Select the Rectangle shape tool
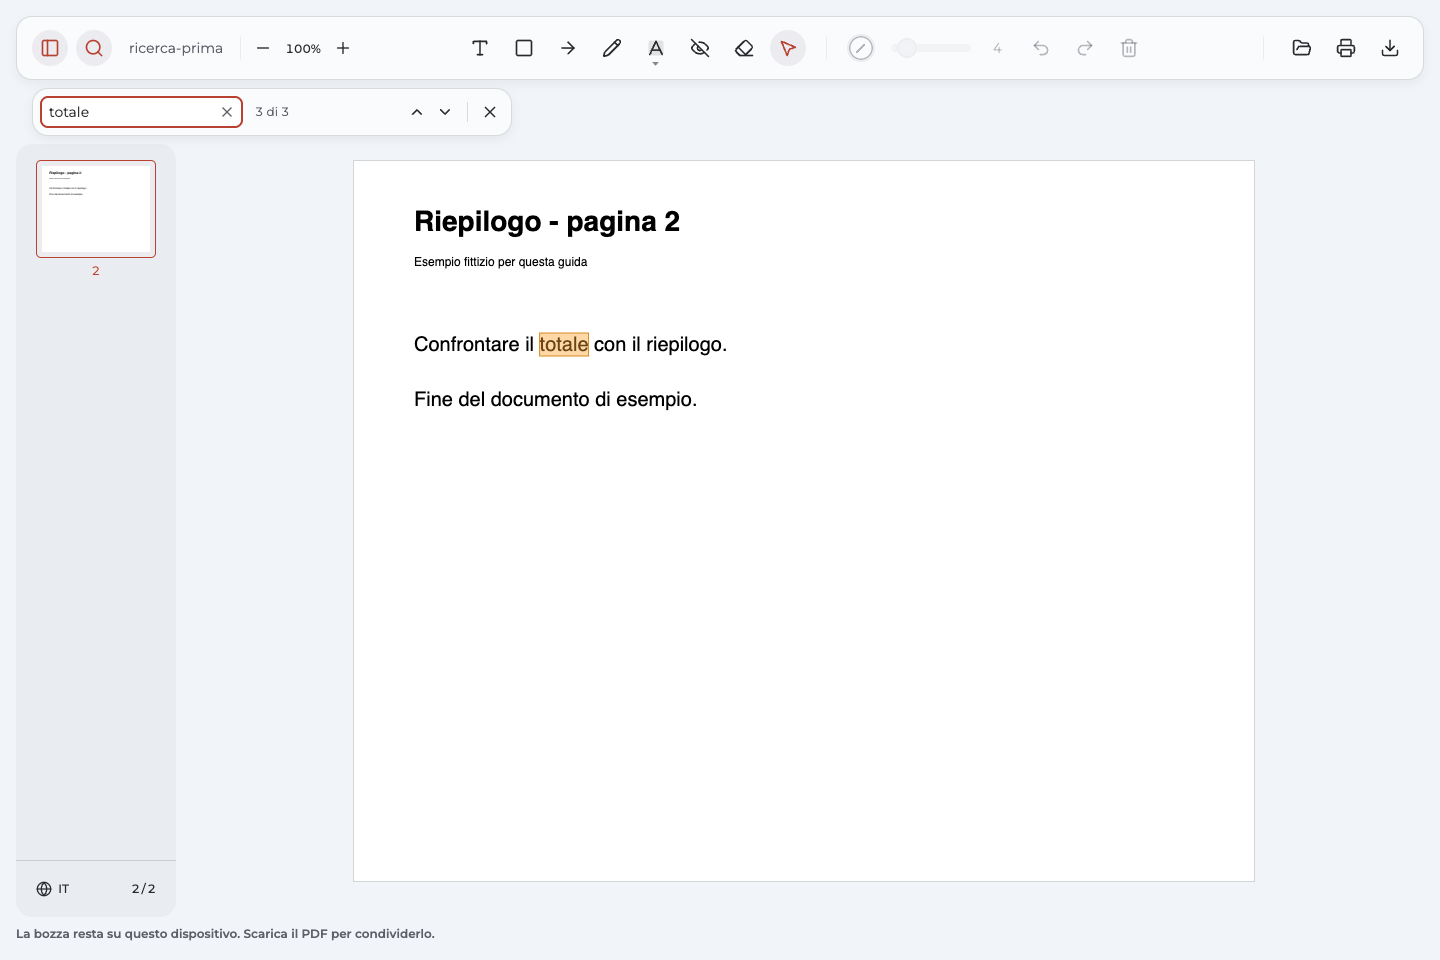The width and height of the screenshot is (1440, 960). 524,48
